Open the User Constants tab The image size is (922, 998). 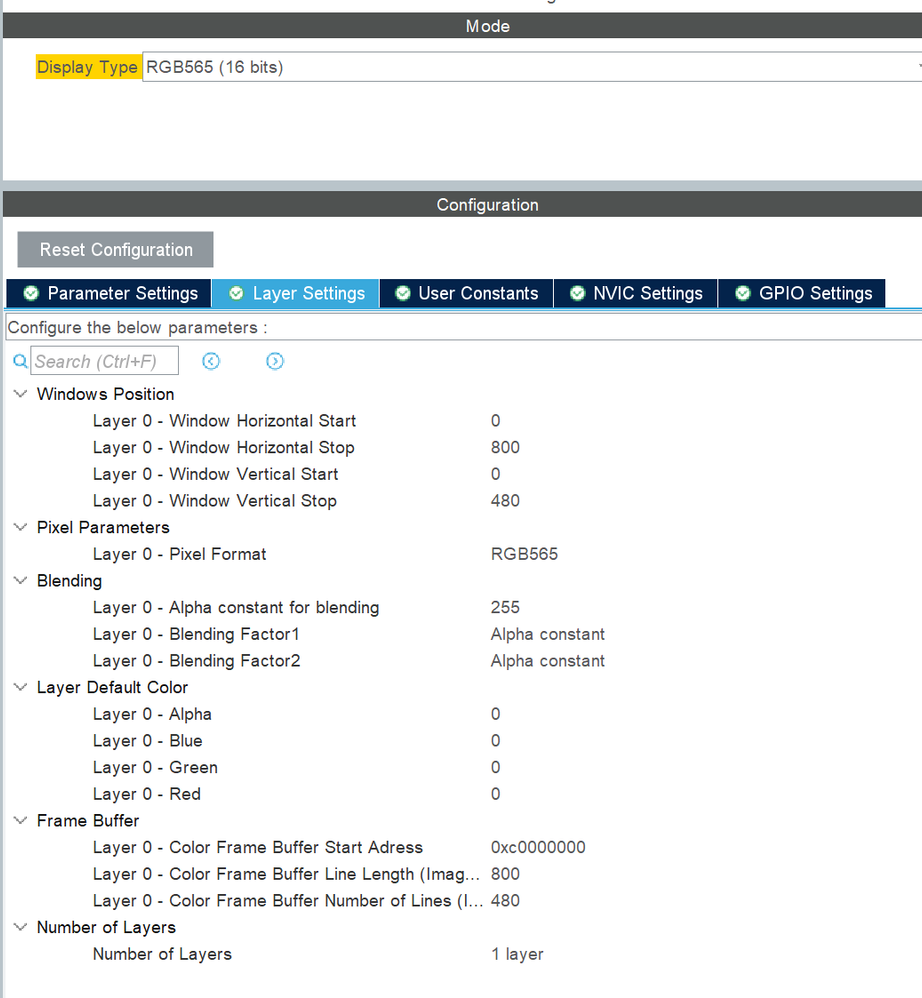point(466,293)
